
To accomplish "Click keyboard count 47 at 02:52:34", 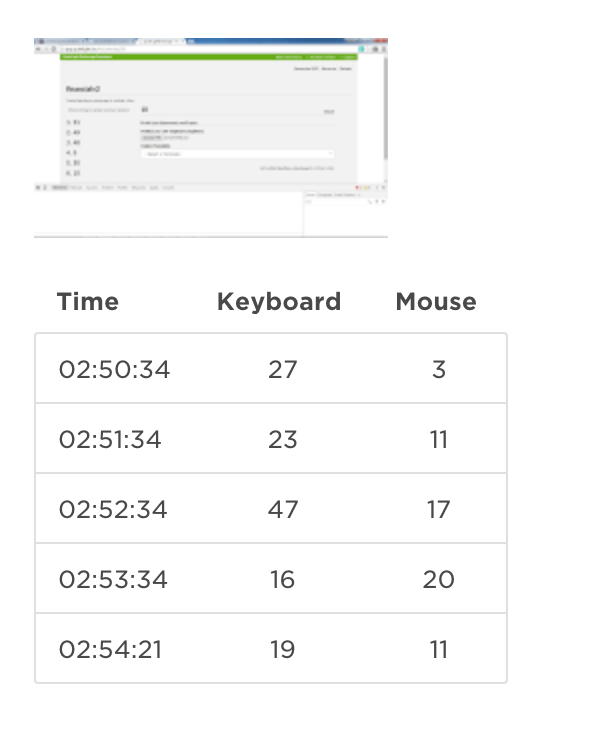I will 283,509.
